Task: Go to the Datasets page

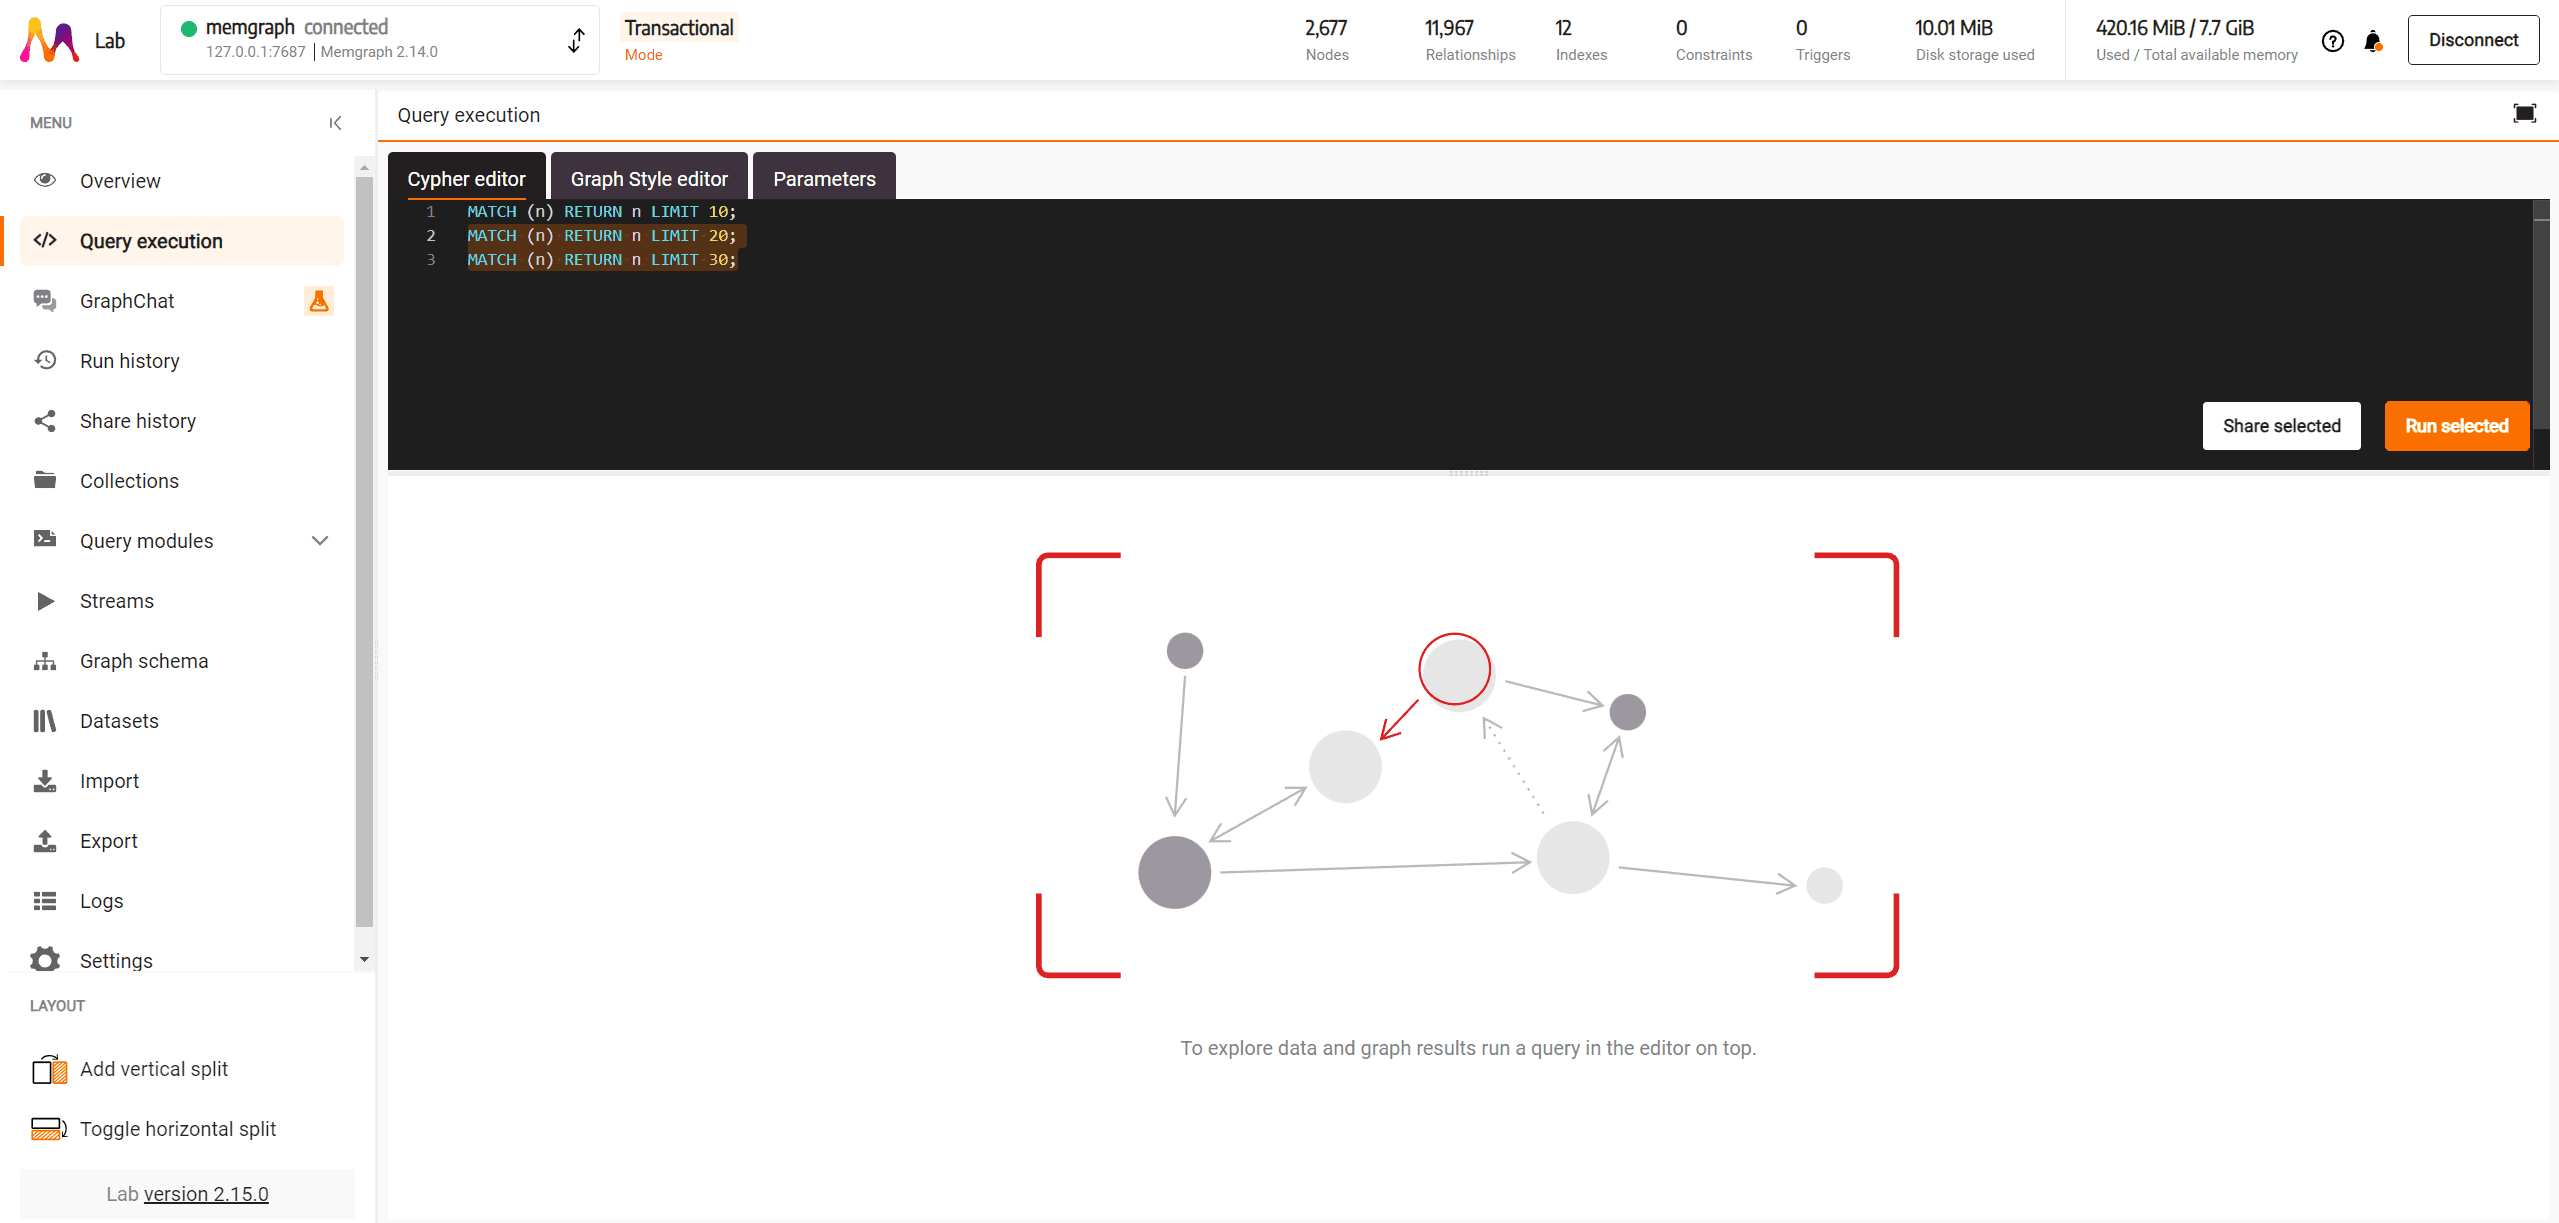Action: tap(119, 721)
